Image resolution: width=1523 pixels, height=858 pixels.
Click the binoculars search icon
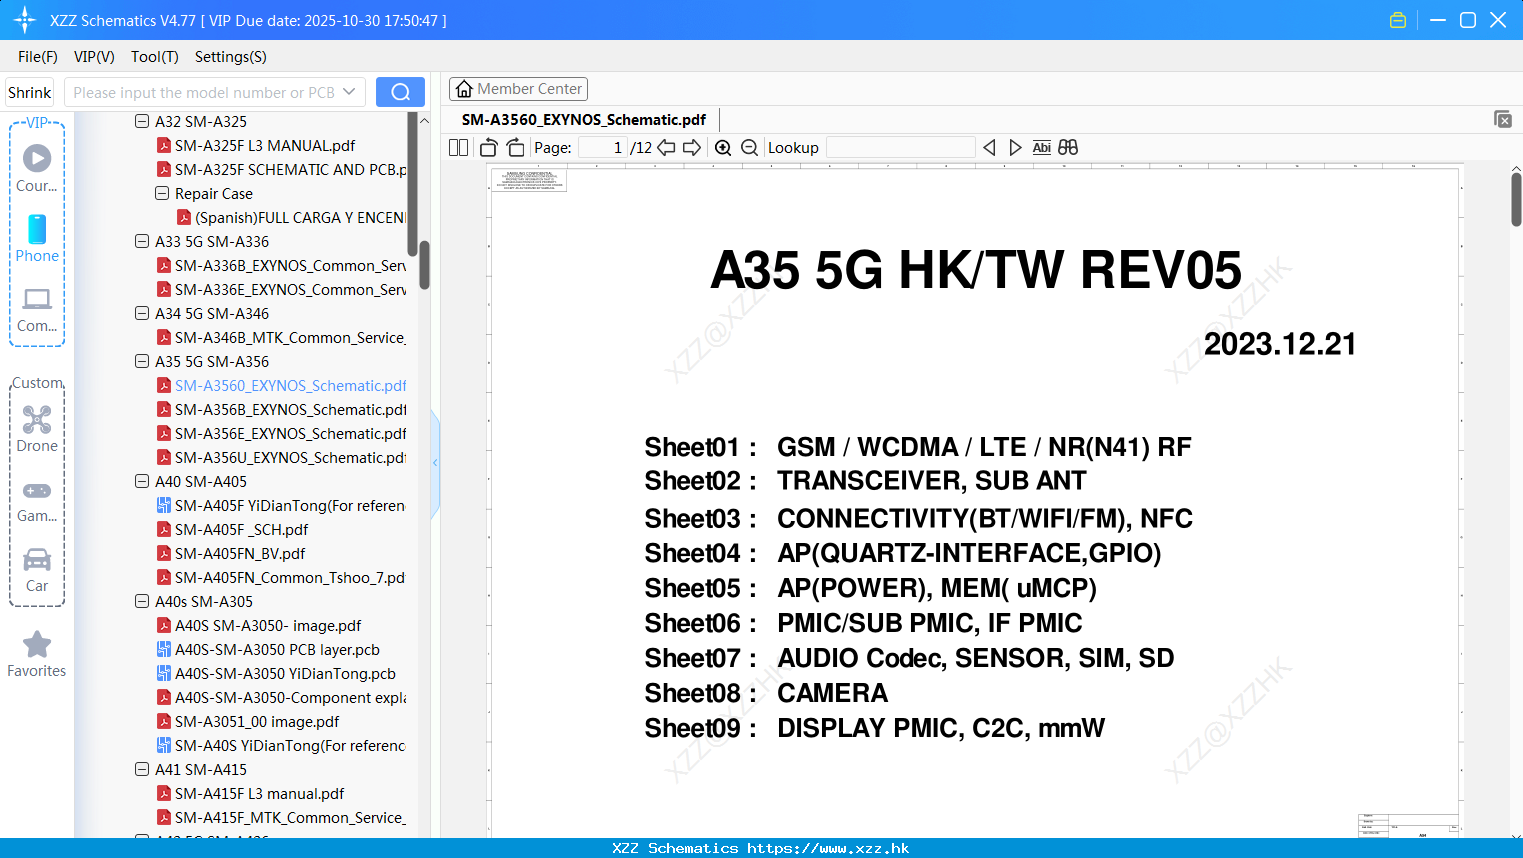(1068, 147)
